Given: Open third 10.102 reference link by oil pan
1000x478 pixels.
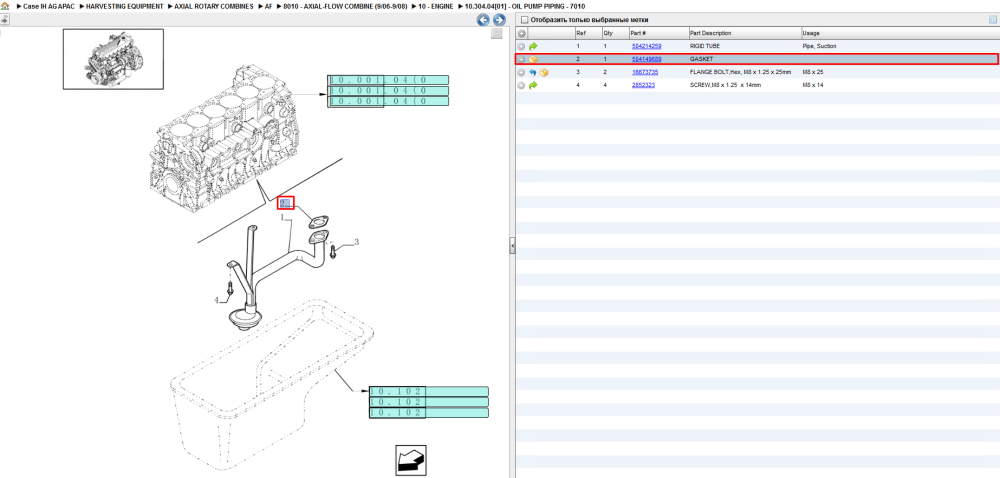Looking at the screenshot, I should click(x=429, y=413).
